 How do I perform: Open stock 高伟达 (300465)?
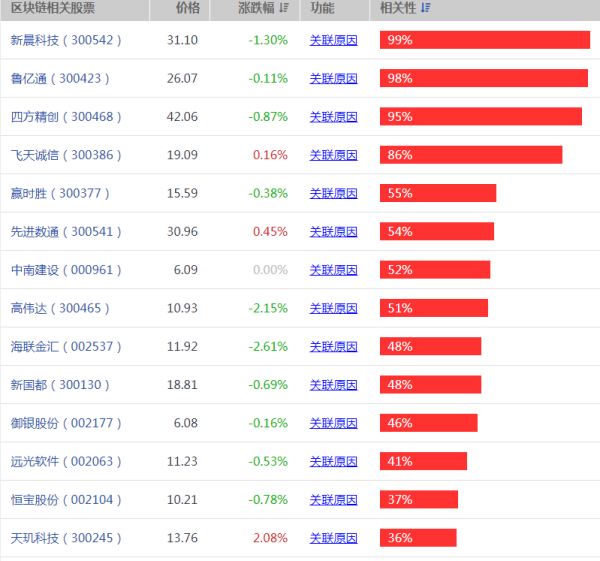click(60, 308)
